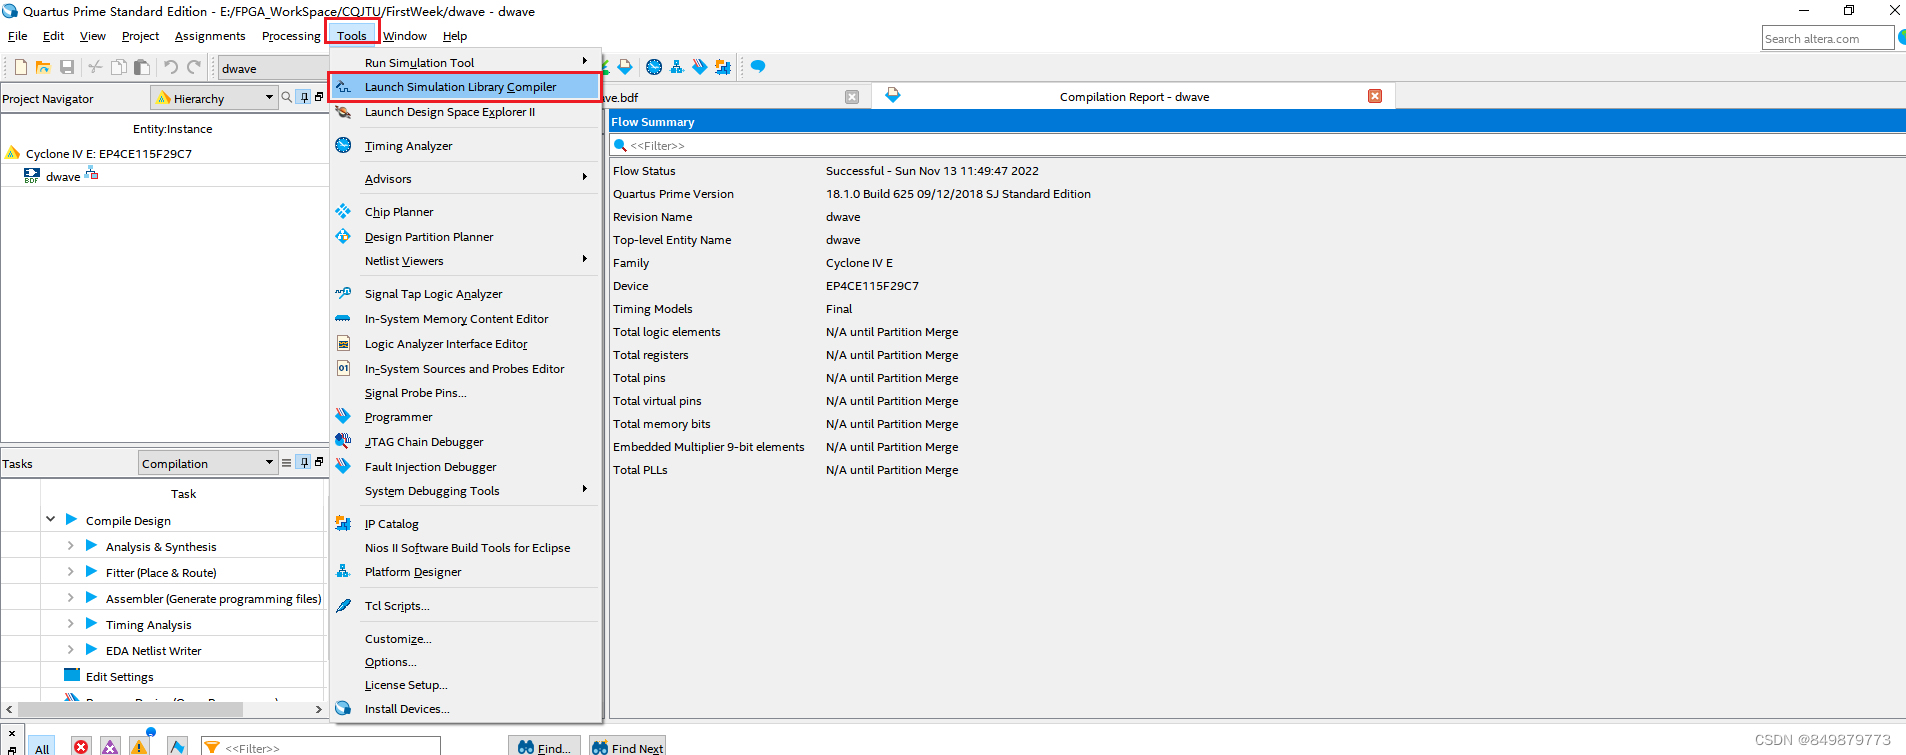The width and height of the screenshot is (1906, 755).
Task: Choose Signal Tap Logic Analyzer
Action: click(x=465, y=294)
